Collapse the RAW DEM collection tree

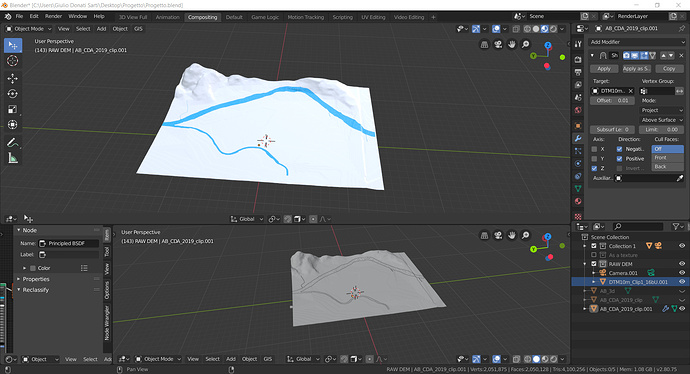(585, 264)
